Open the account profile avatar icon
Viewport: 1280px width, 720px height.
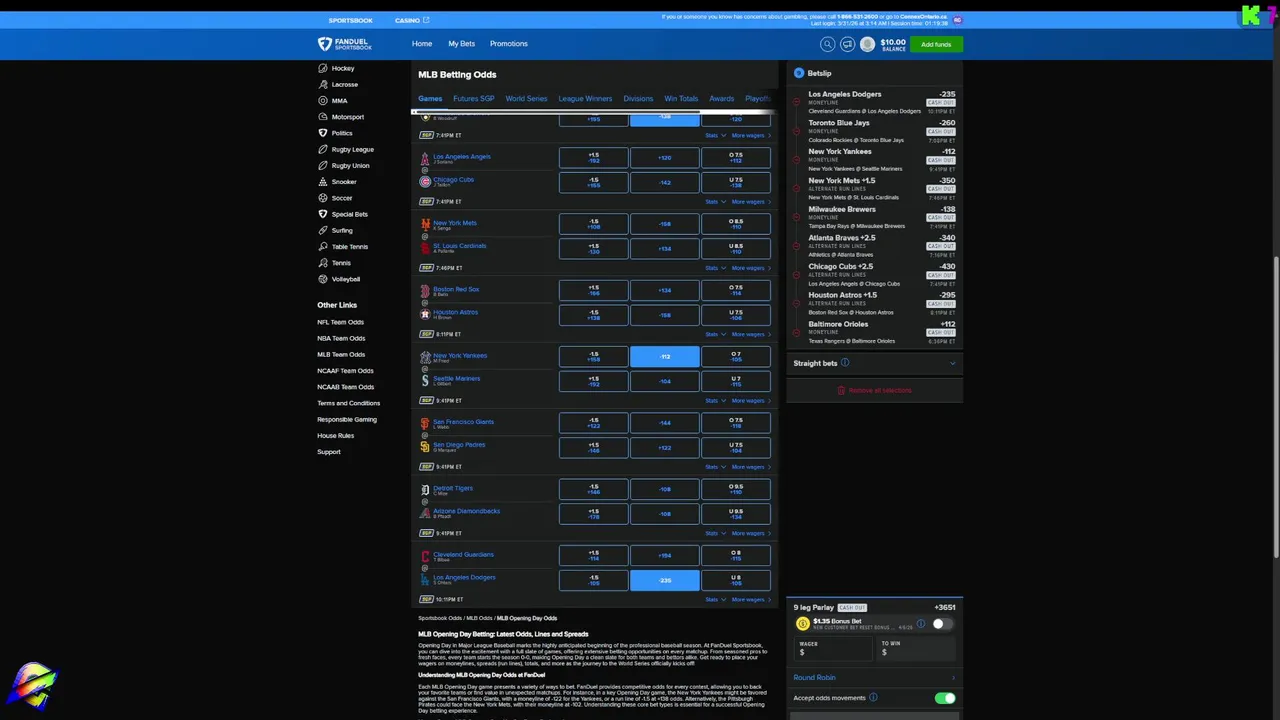867,44
